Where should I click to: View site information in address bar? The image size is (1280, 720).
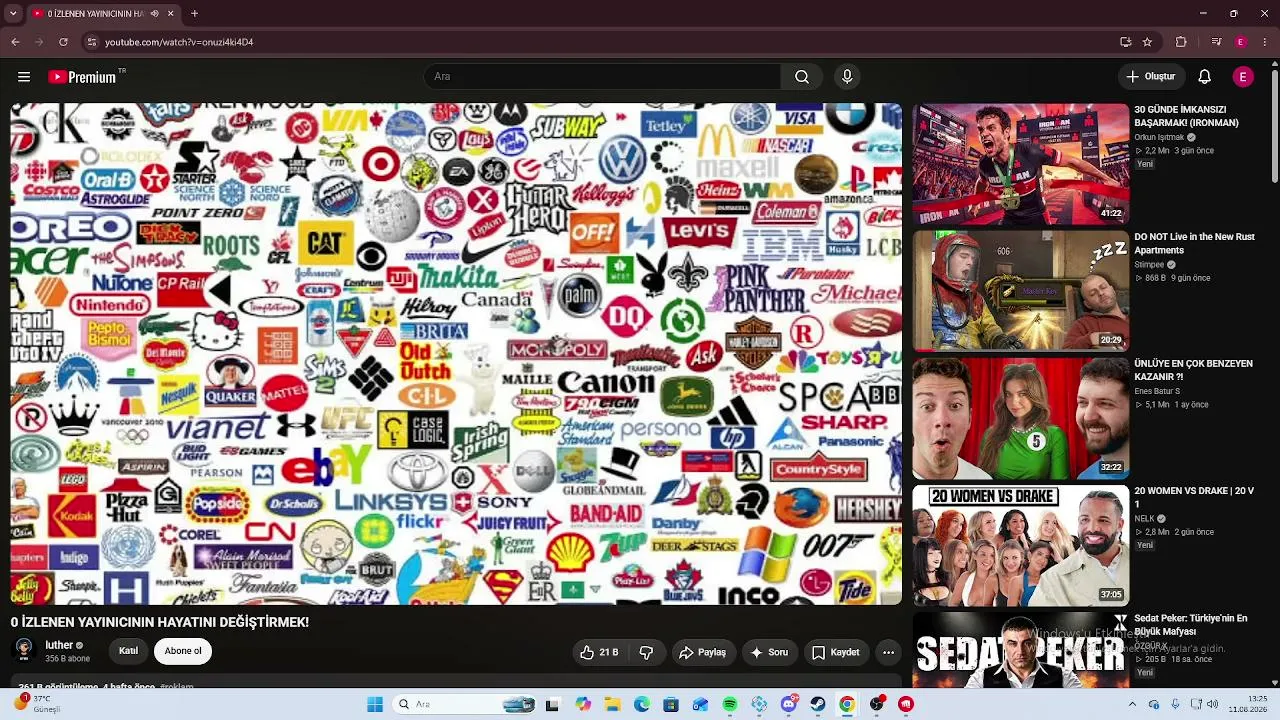click(91, 42)
